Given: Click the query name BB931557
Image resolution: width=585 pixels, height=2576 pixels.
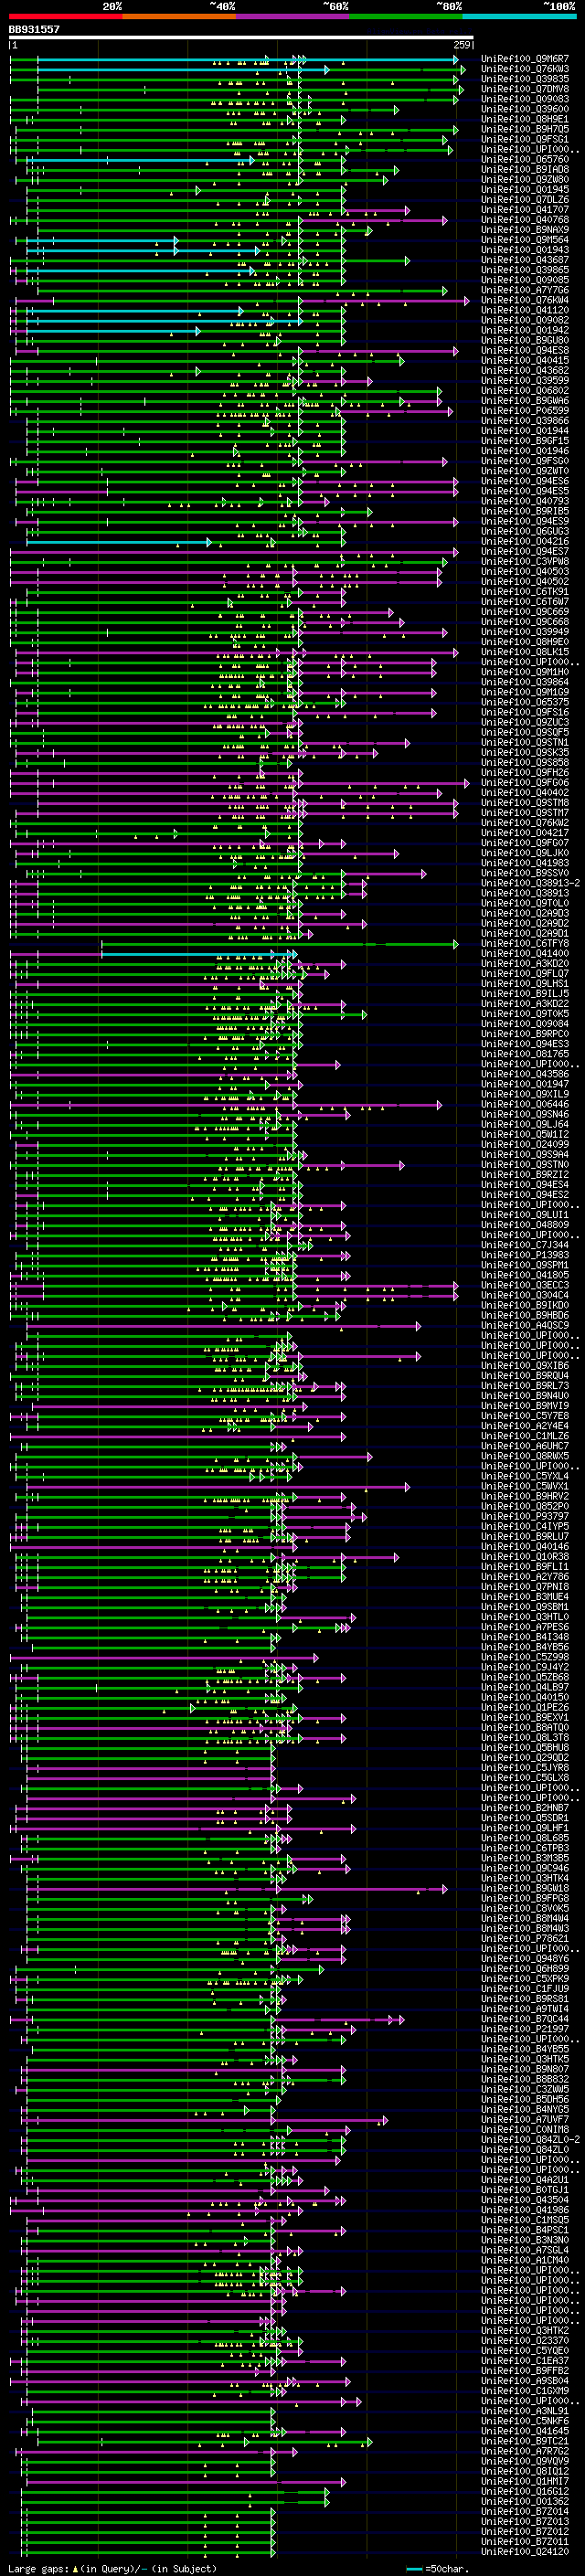Looking at the screenshot, I should pyautogui.click(x=34, y=29).
